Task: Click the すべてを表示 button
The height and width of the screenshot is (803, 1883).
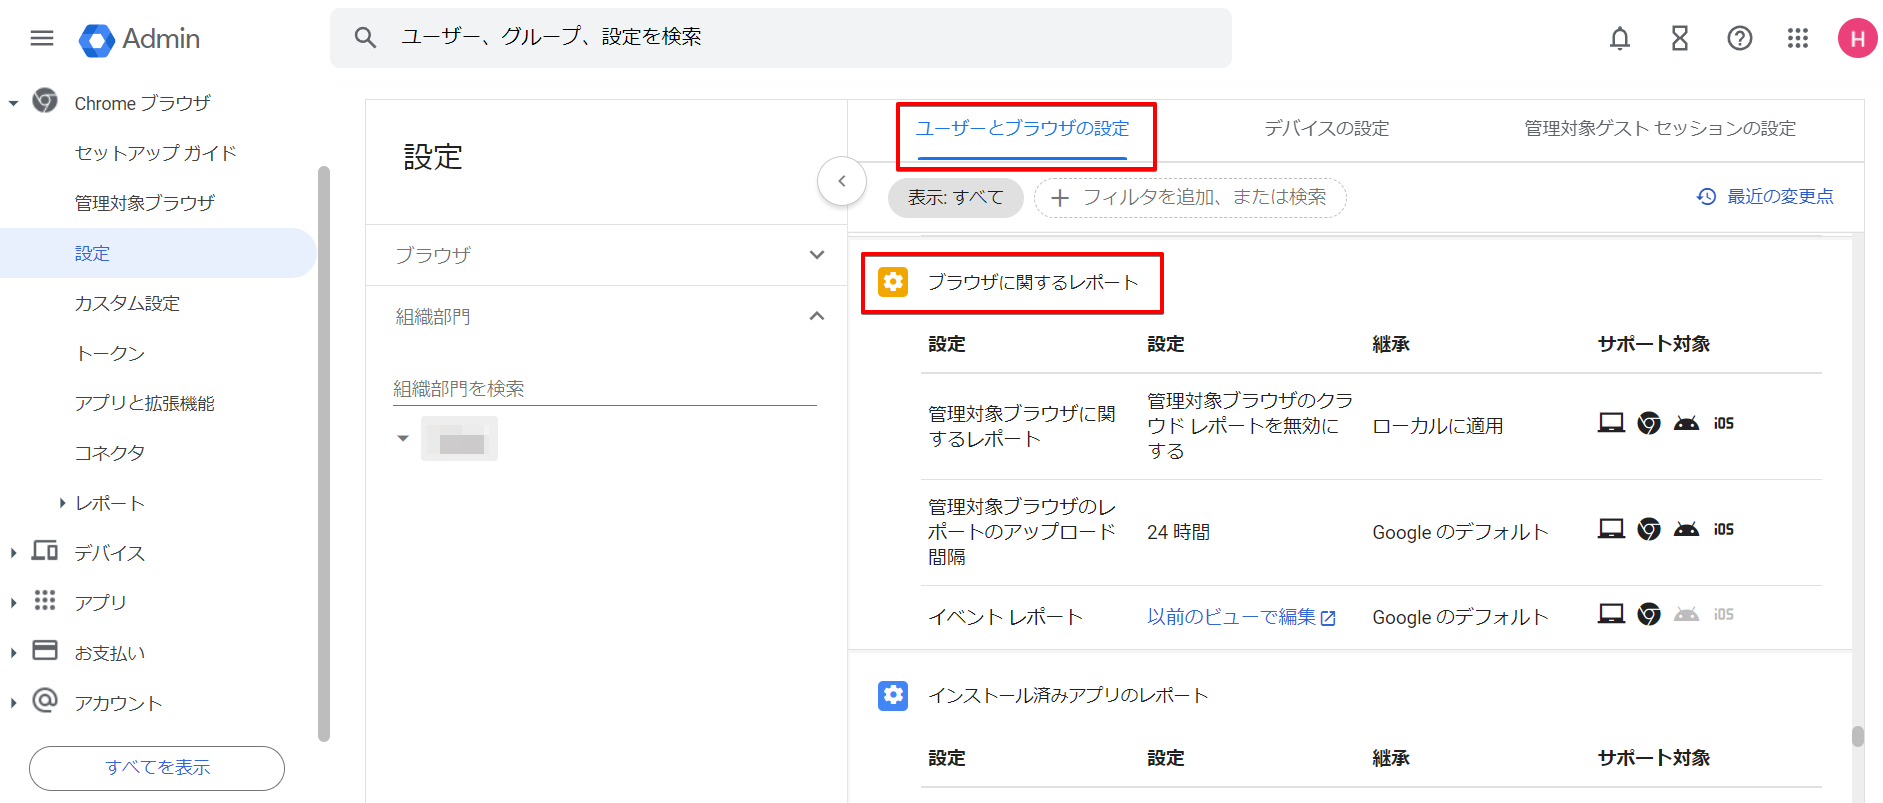Action: tap(157, 767)
